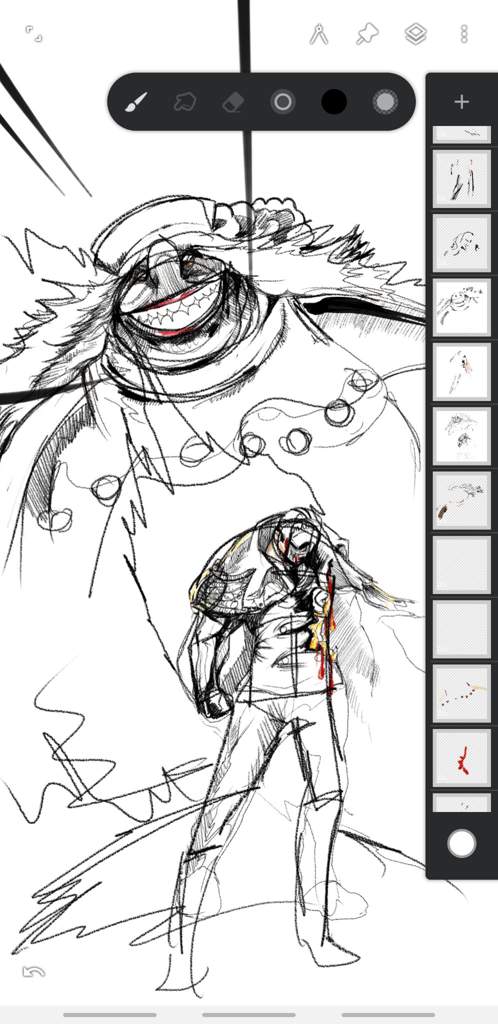Image resolution: width=498 pixels, height=1024 pixels.
Task: Toggle the layers panel icon
Action: (416, 34)
